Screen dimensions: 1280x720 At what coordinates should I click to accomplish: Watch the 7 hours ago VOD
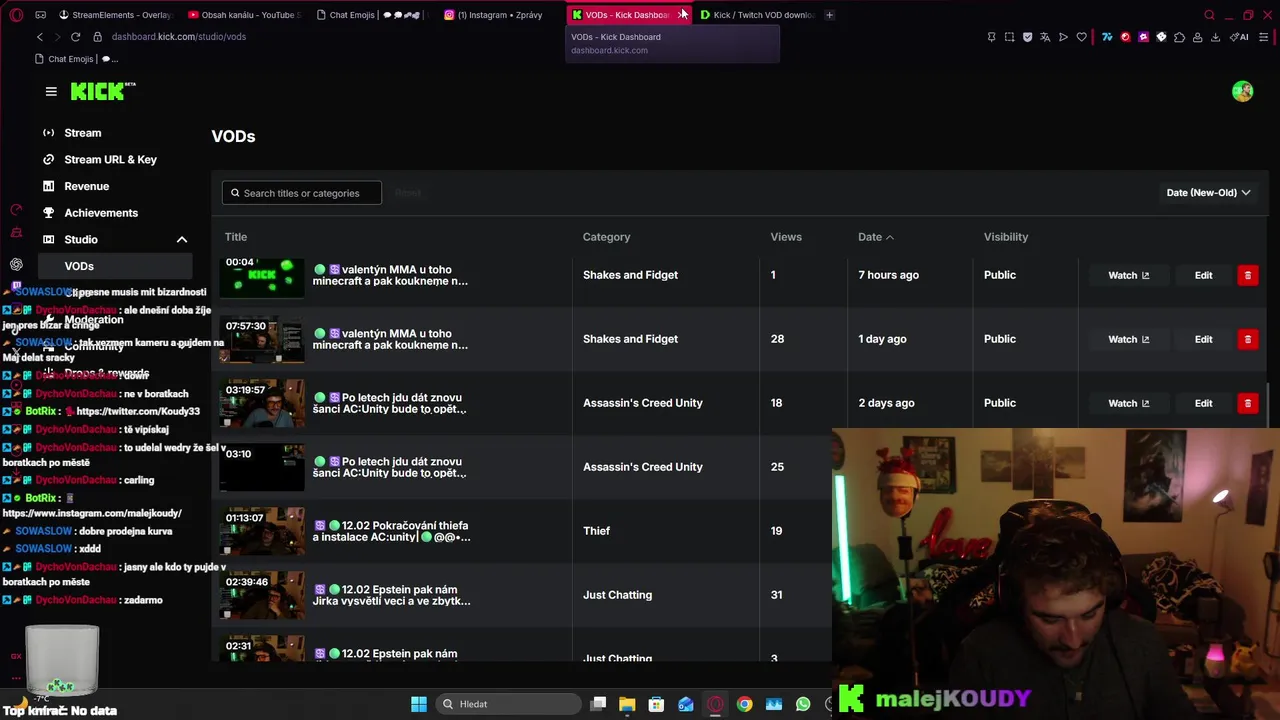tap(1128, 275)
